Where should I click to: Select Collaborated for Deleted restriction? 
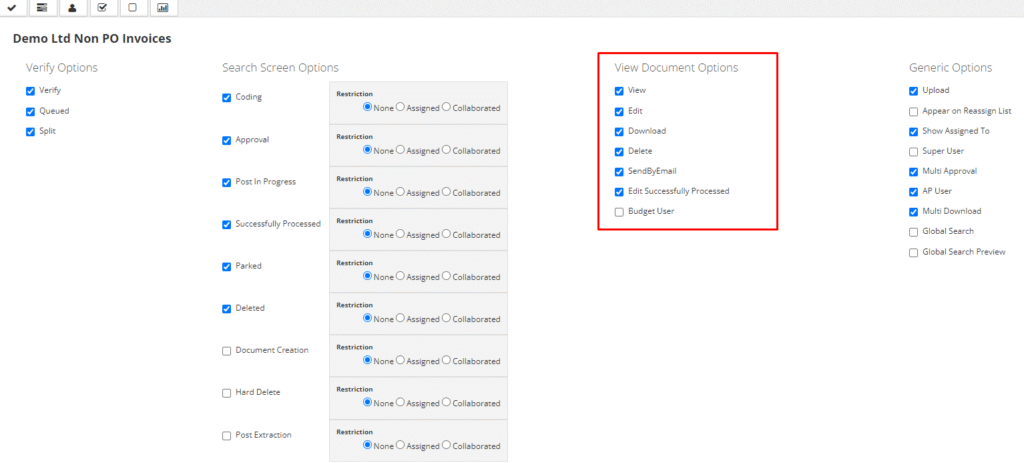point(446,318)
